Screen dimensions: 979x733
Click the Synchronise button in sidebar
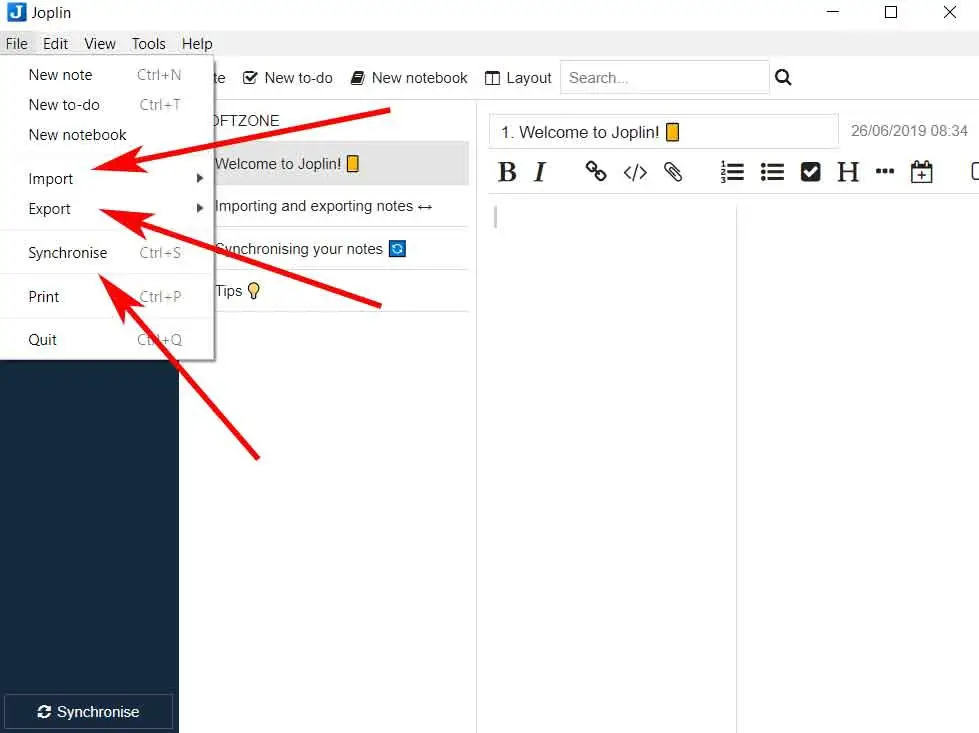(x=88, y=712)
